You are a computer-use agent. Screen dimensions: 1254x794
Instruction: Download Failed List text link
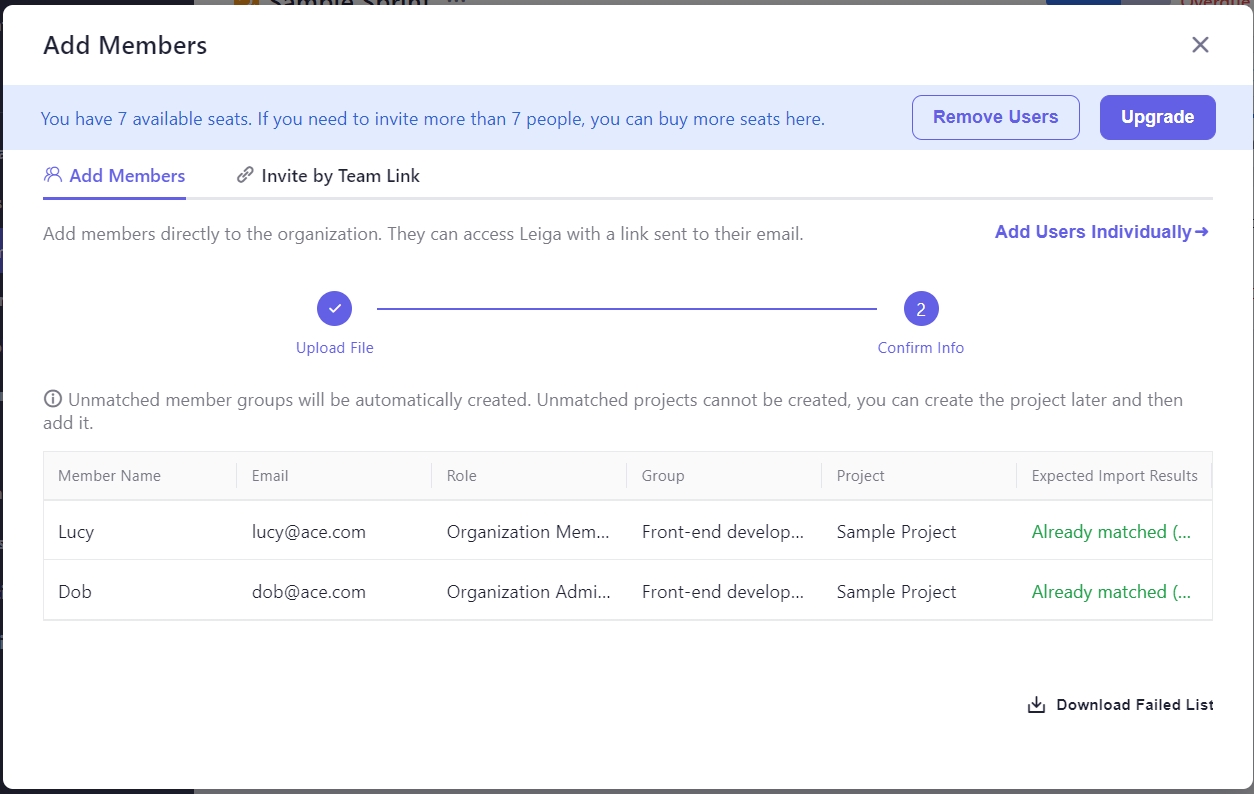(1134, 705)
